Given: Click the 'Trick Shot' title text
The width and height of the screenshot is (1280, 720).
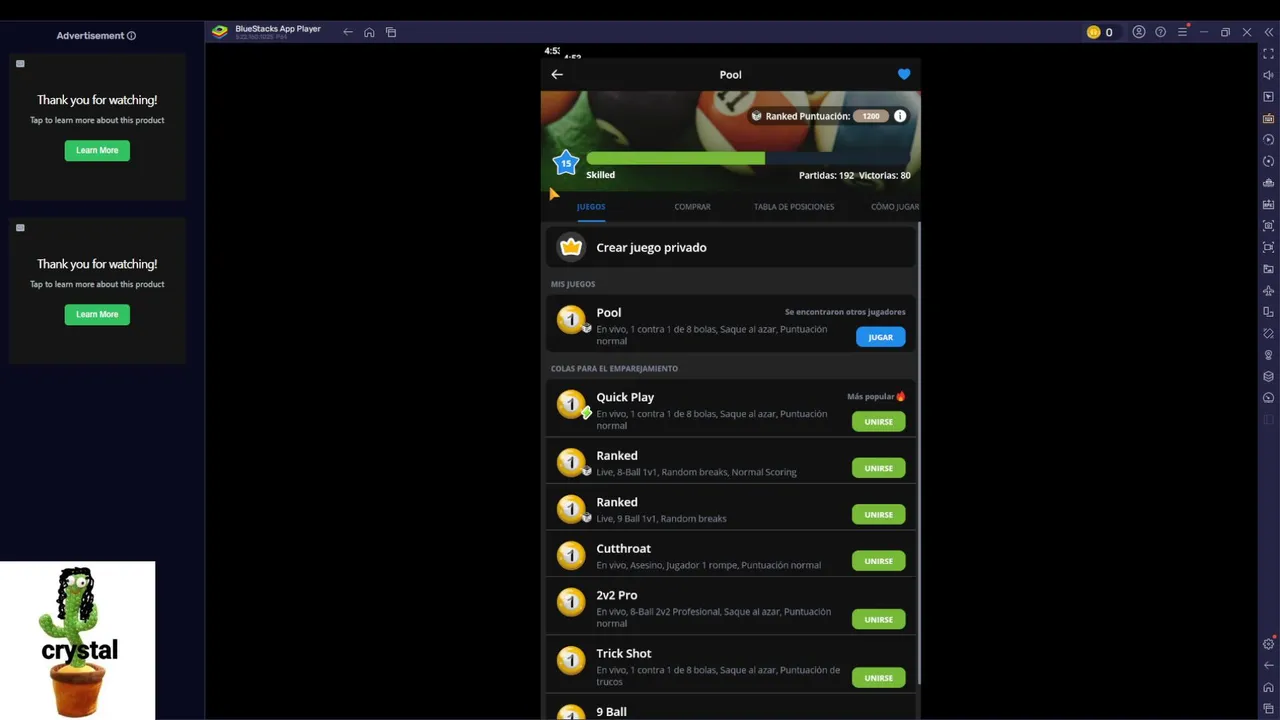Looking at the screenshot, I should click(x=624, y=654).
